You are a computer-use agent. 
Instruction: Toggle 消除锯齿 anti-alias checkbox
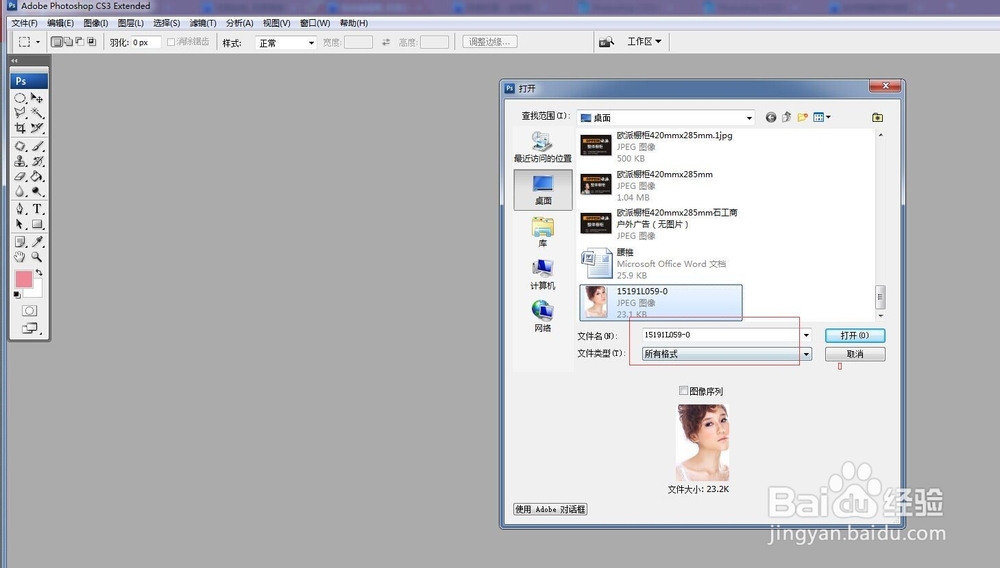point(171,42)
